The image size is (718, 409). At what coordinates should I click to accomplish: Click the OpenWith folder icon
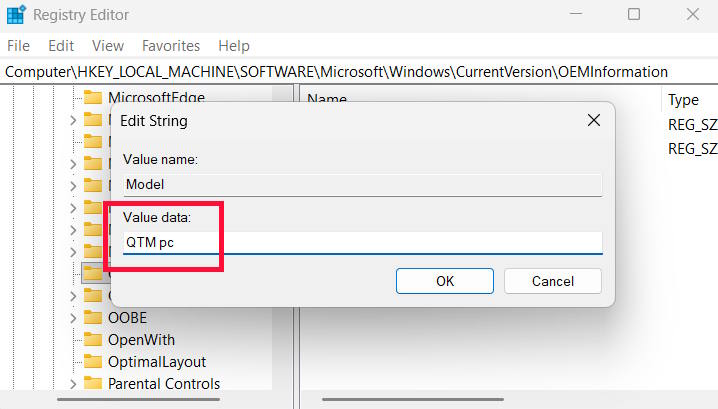(93, 339)
